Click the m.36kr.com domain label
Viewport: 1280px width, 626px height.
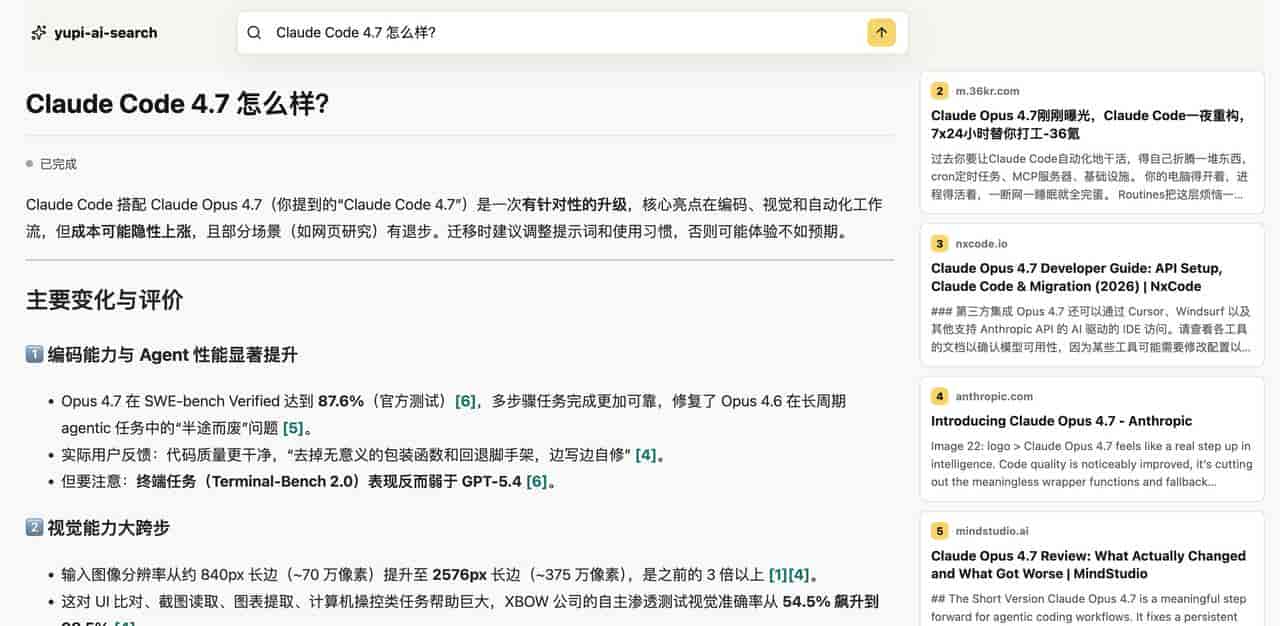[987, 91]
